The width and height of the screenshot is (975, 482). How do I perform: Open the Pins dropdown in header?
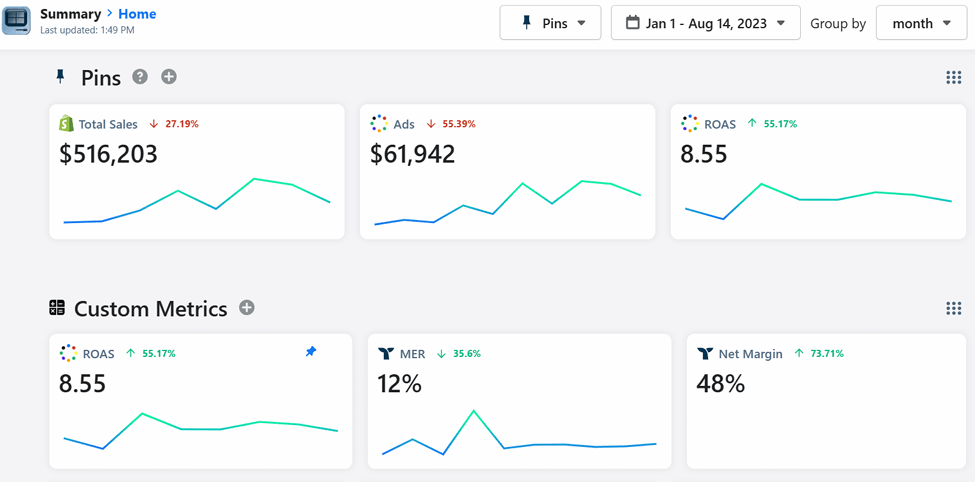551,23
